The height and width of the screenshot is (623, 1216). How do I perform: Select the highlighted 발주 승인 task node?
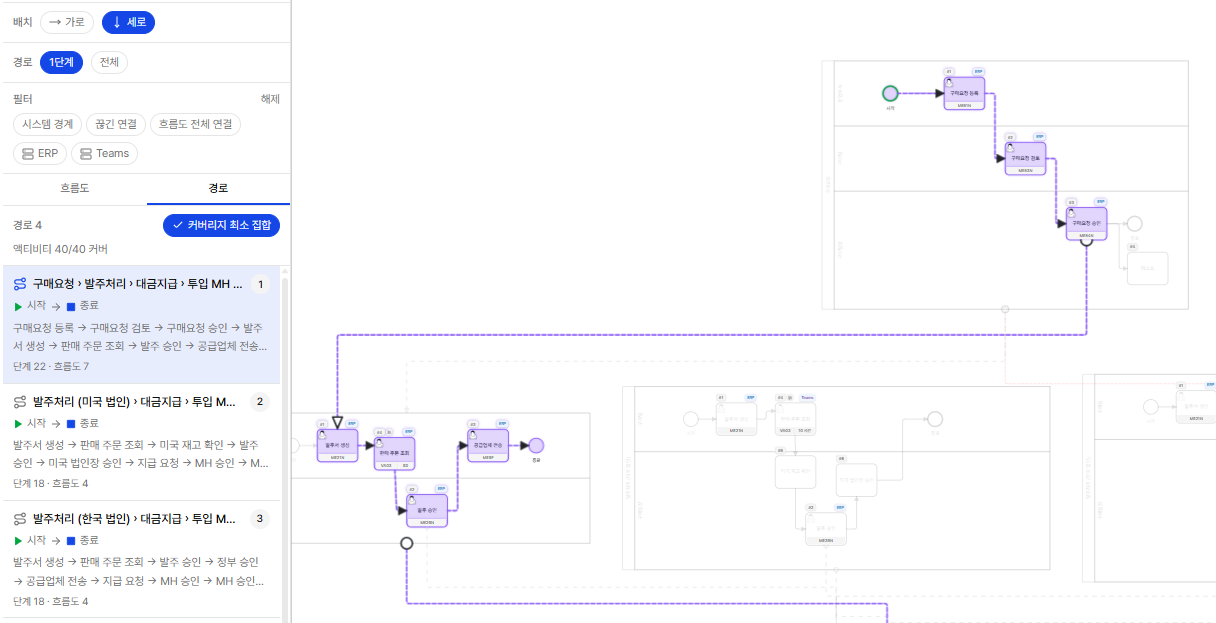point(427,510)
